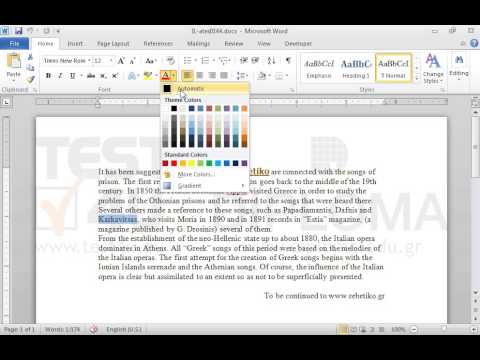The image size is (480, 360).
Task: Click the selected word Karkavitsas
Action: [118, 219]
